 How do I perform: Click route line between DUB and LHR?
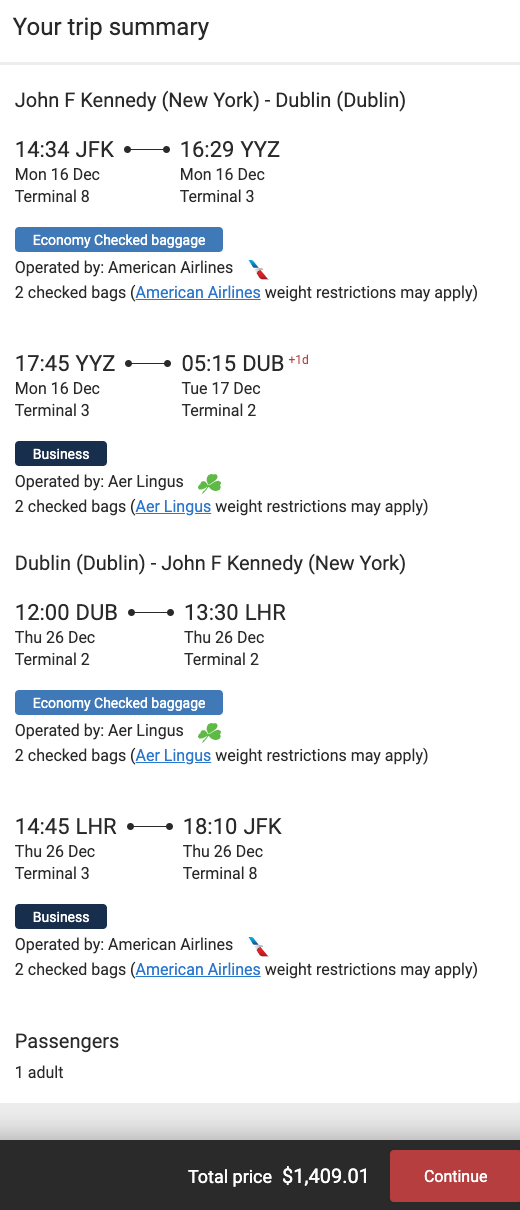point(151,612)
